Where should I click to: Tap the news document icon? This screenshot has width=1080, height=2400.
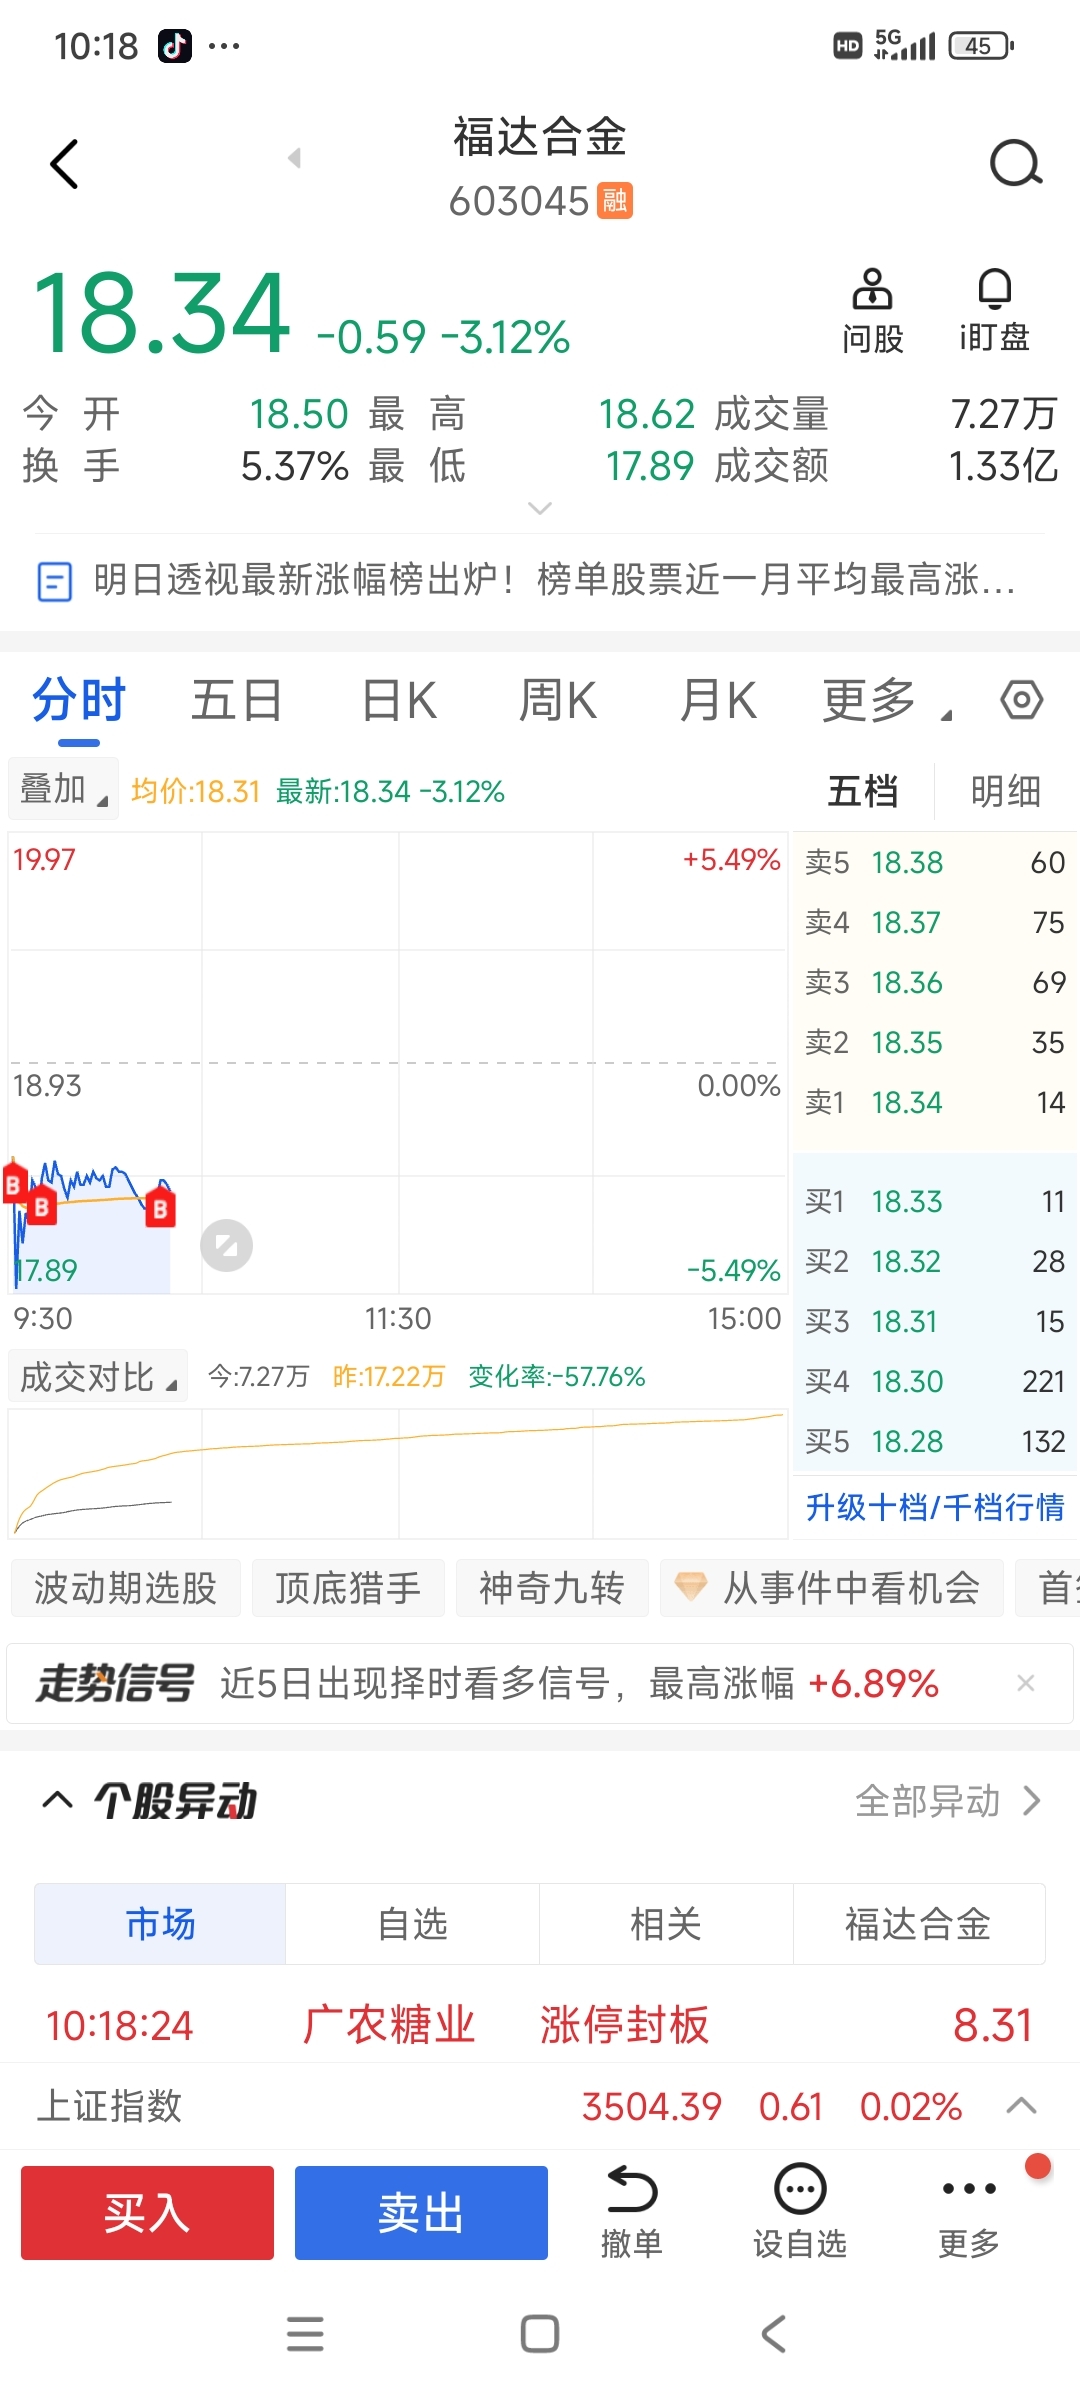click(54, 581)
